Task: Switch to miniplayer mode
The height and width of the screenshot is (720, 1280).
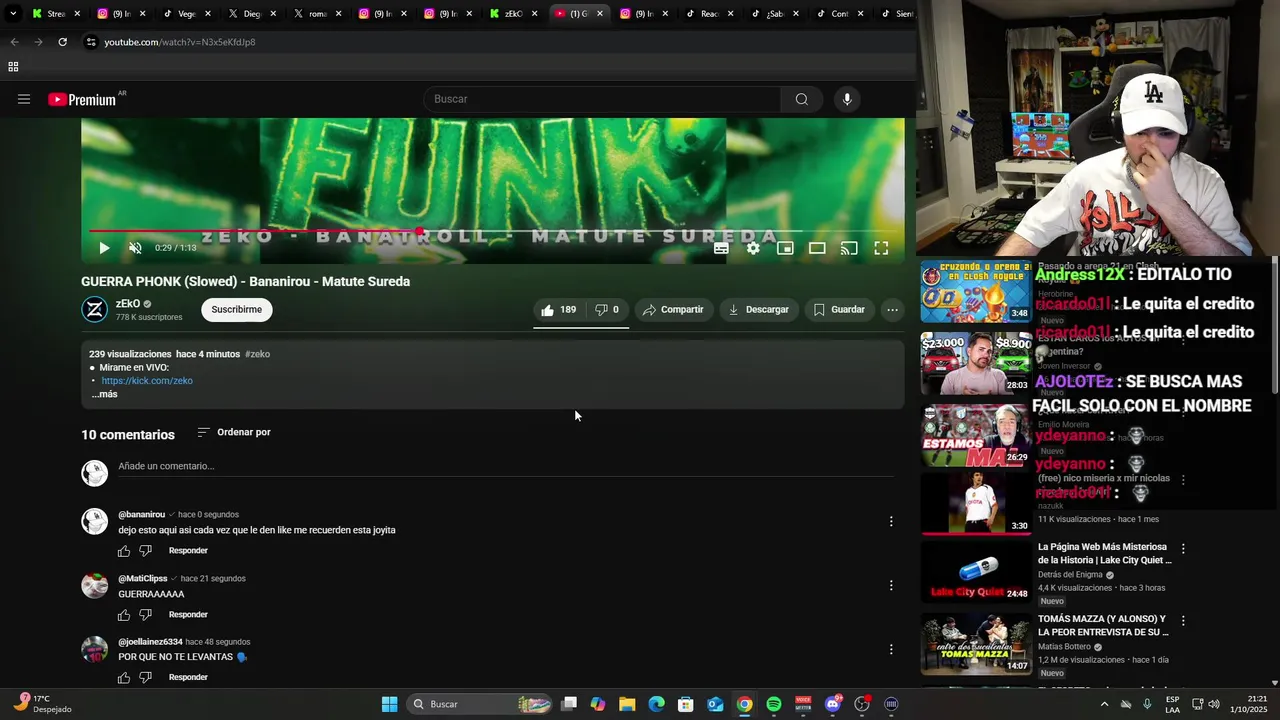Action: point(785,248)
